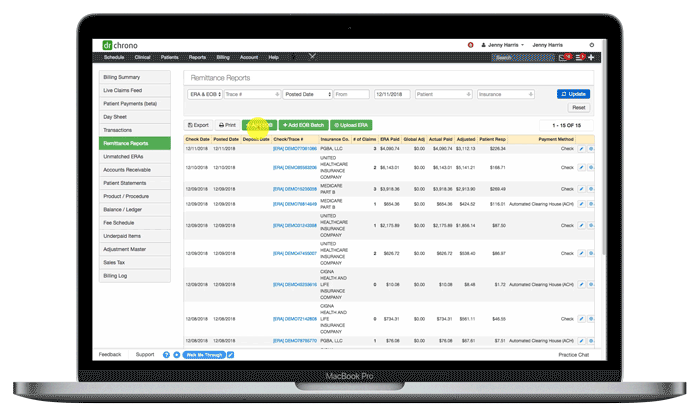The height and width of the screenshot is (414, 700).
Task: Open the messages envelope icon
Action: [x=563, y=58]
